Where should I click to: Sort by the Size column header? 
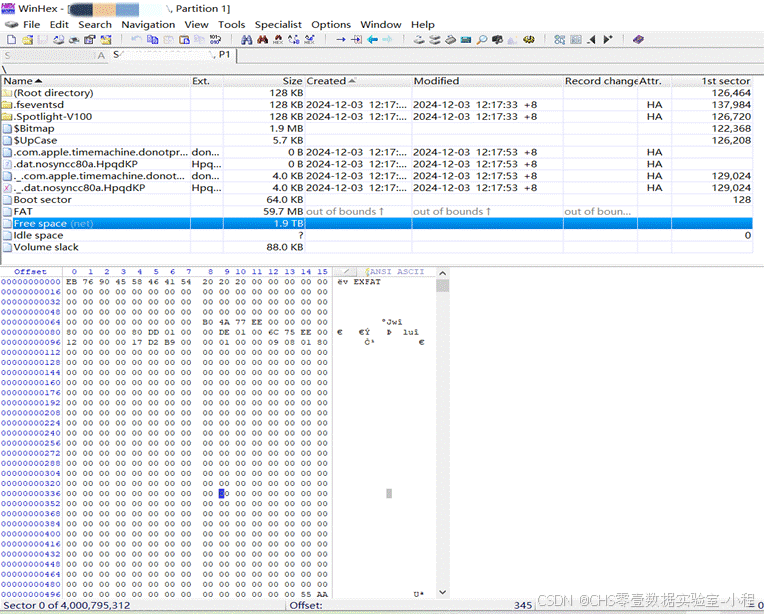tap(264, 81)
